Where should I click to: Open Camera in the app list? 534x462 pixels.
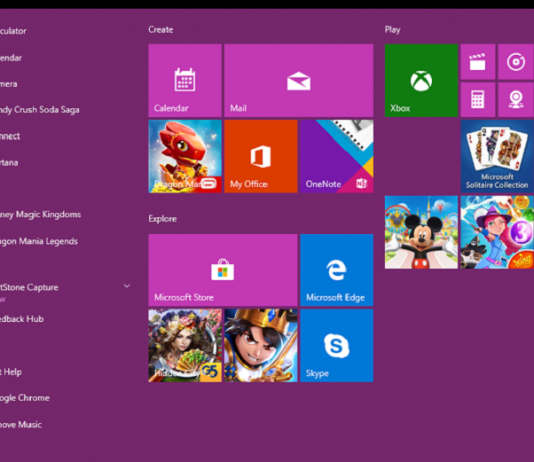9,84
